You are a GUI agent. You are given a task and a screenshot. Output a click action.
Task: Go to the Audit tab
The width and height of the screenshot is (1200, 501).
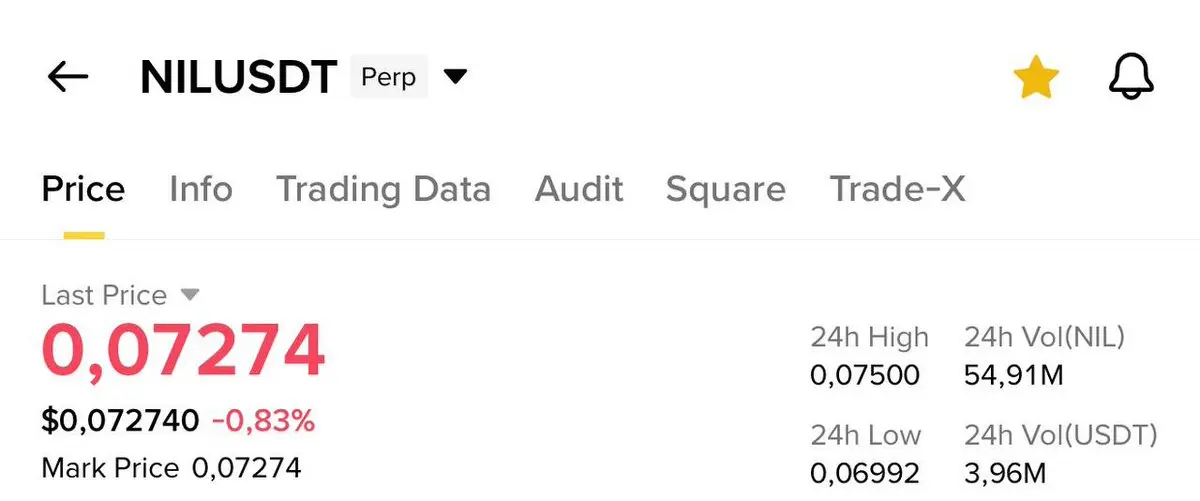point(579,189)
